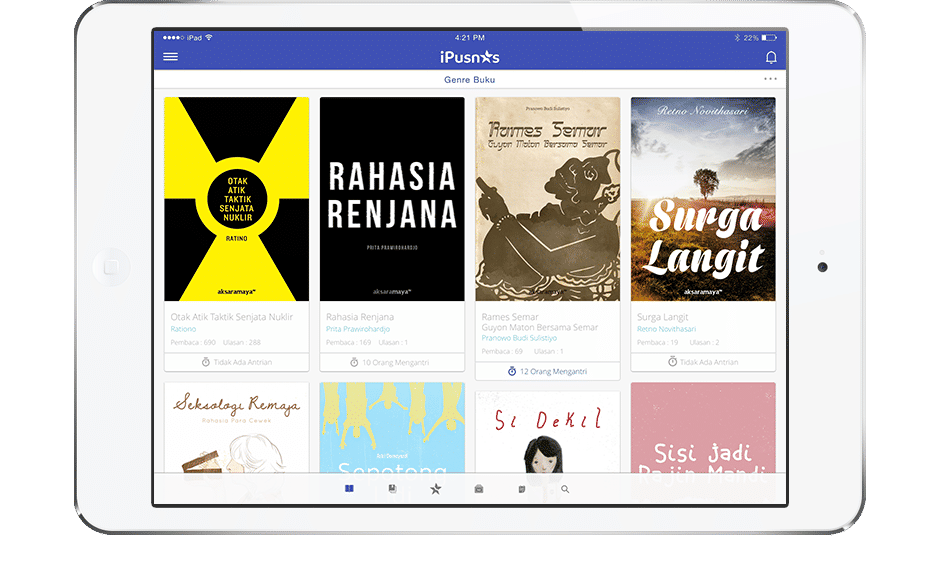Tap clock icon under Otak Atik Taktik Senjata Nuklir
Image resolution: width=937 pixels, height=573 pixels.
206,362
